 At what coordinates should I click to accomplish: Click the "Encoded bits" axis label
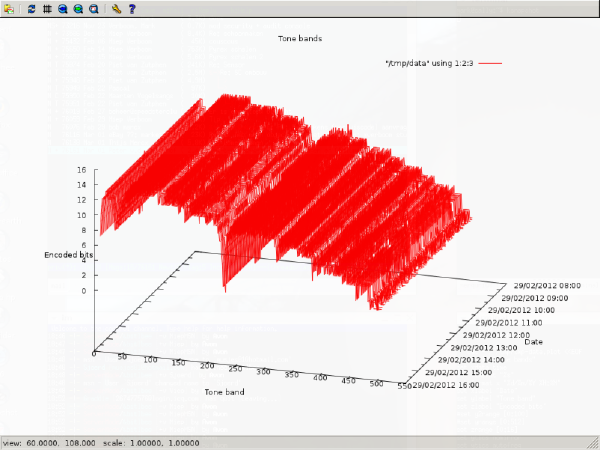68,255
